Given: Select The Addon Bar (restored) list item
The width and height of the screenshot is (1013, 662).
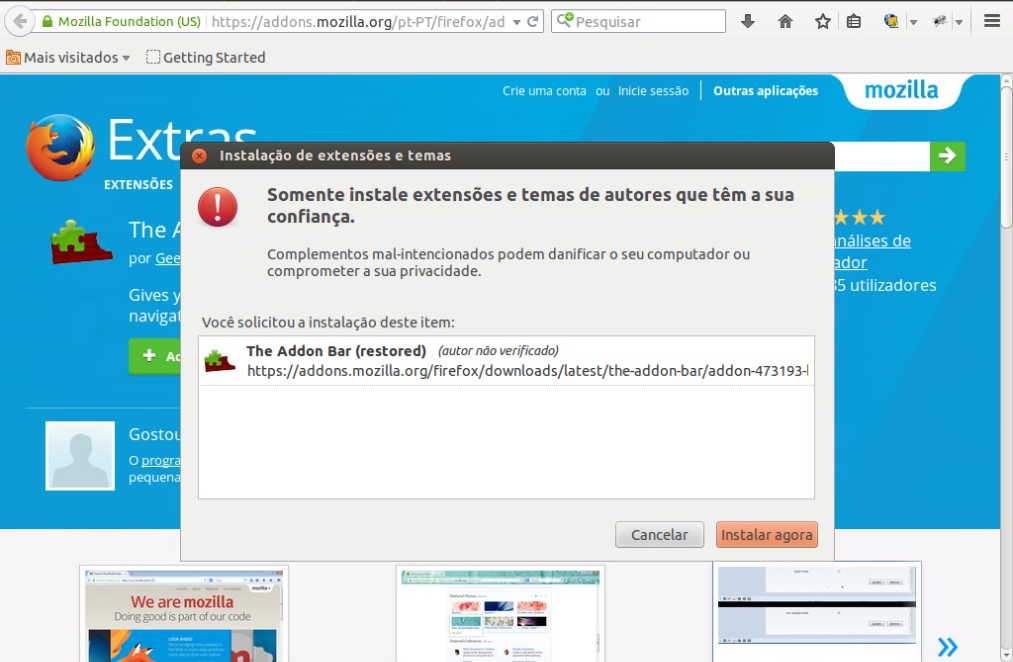Looking at the screenshot, I should (x=506, y=360).
